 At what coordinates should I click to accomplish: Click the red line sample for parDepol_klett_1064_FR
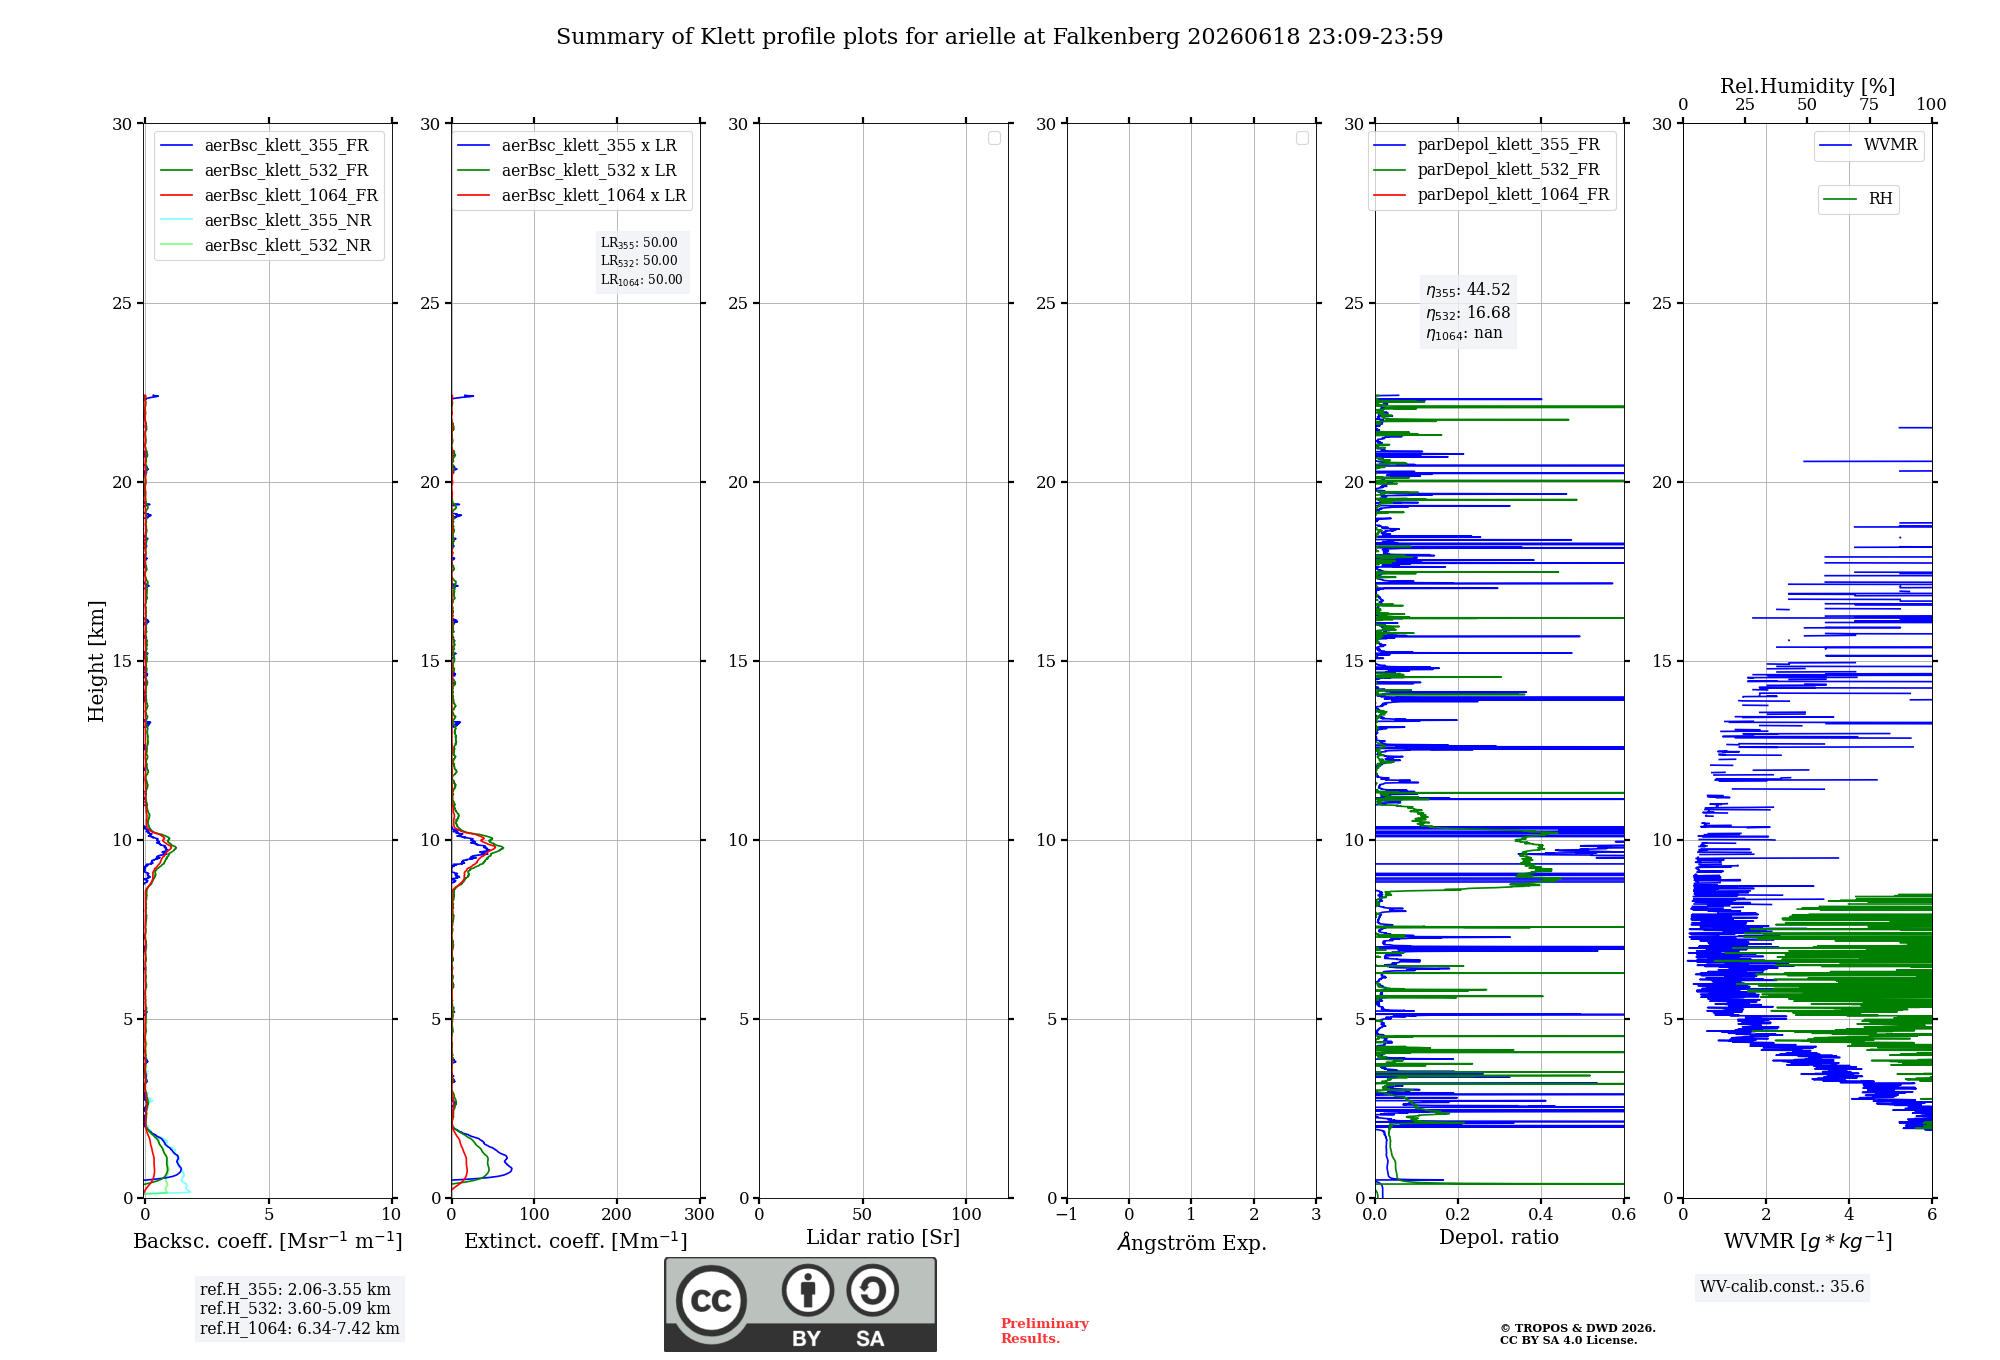[1390, 195]
